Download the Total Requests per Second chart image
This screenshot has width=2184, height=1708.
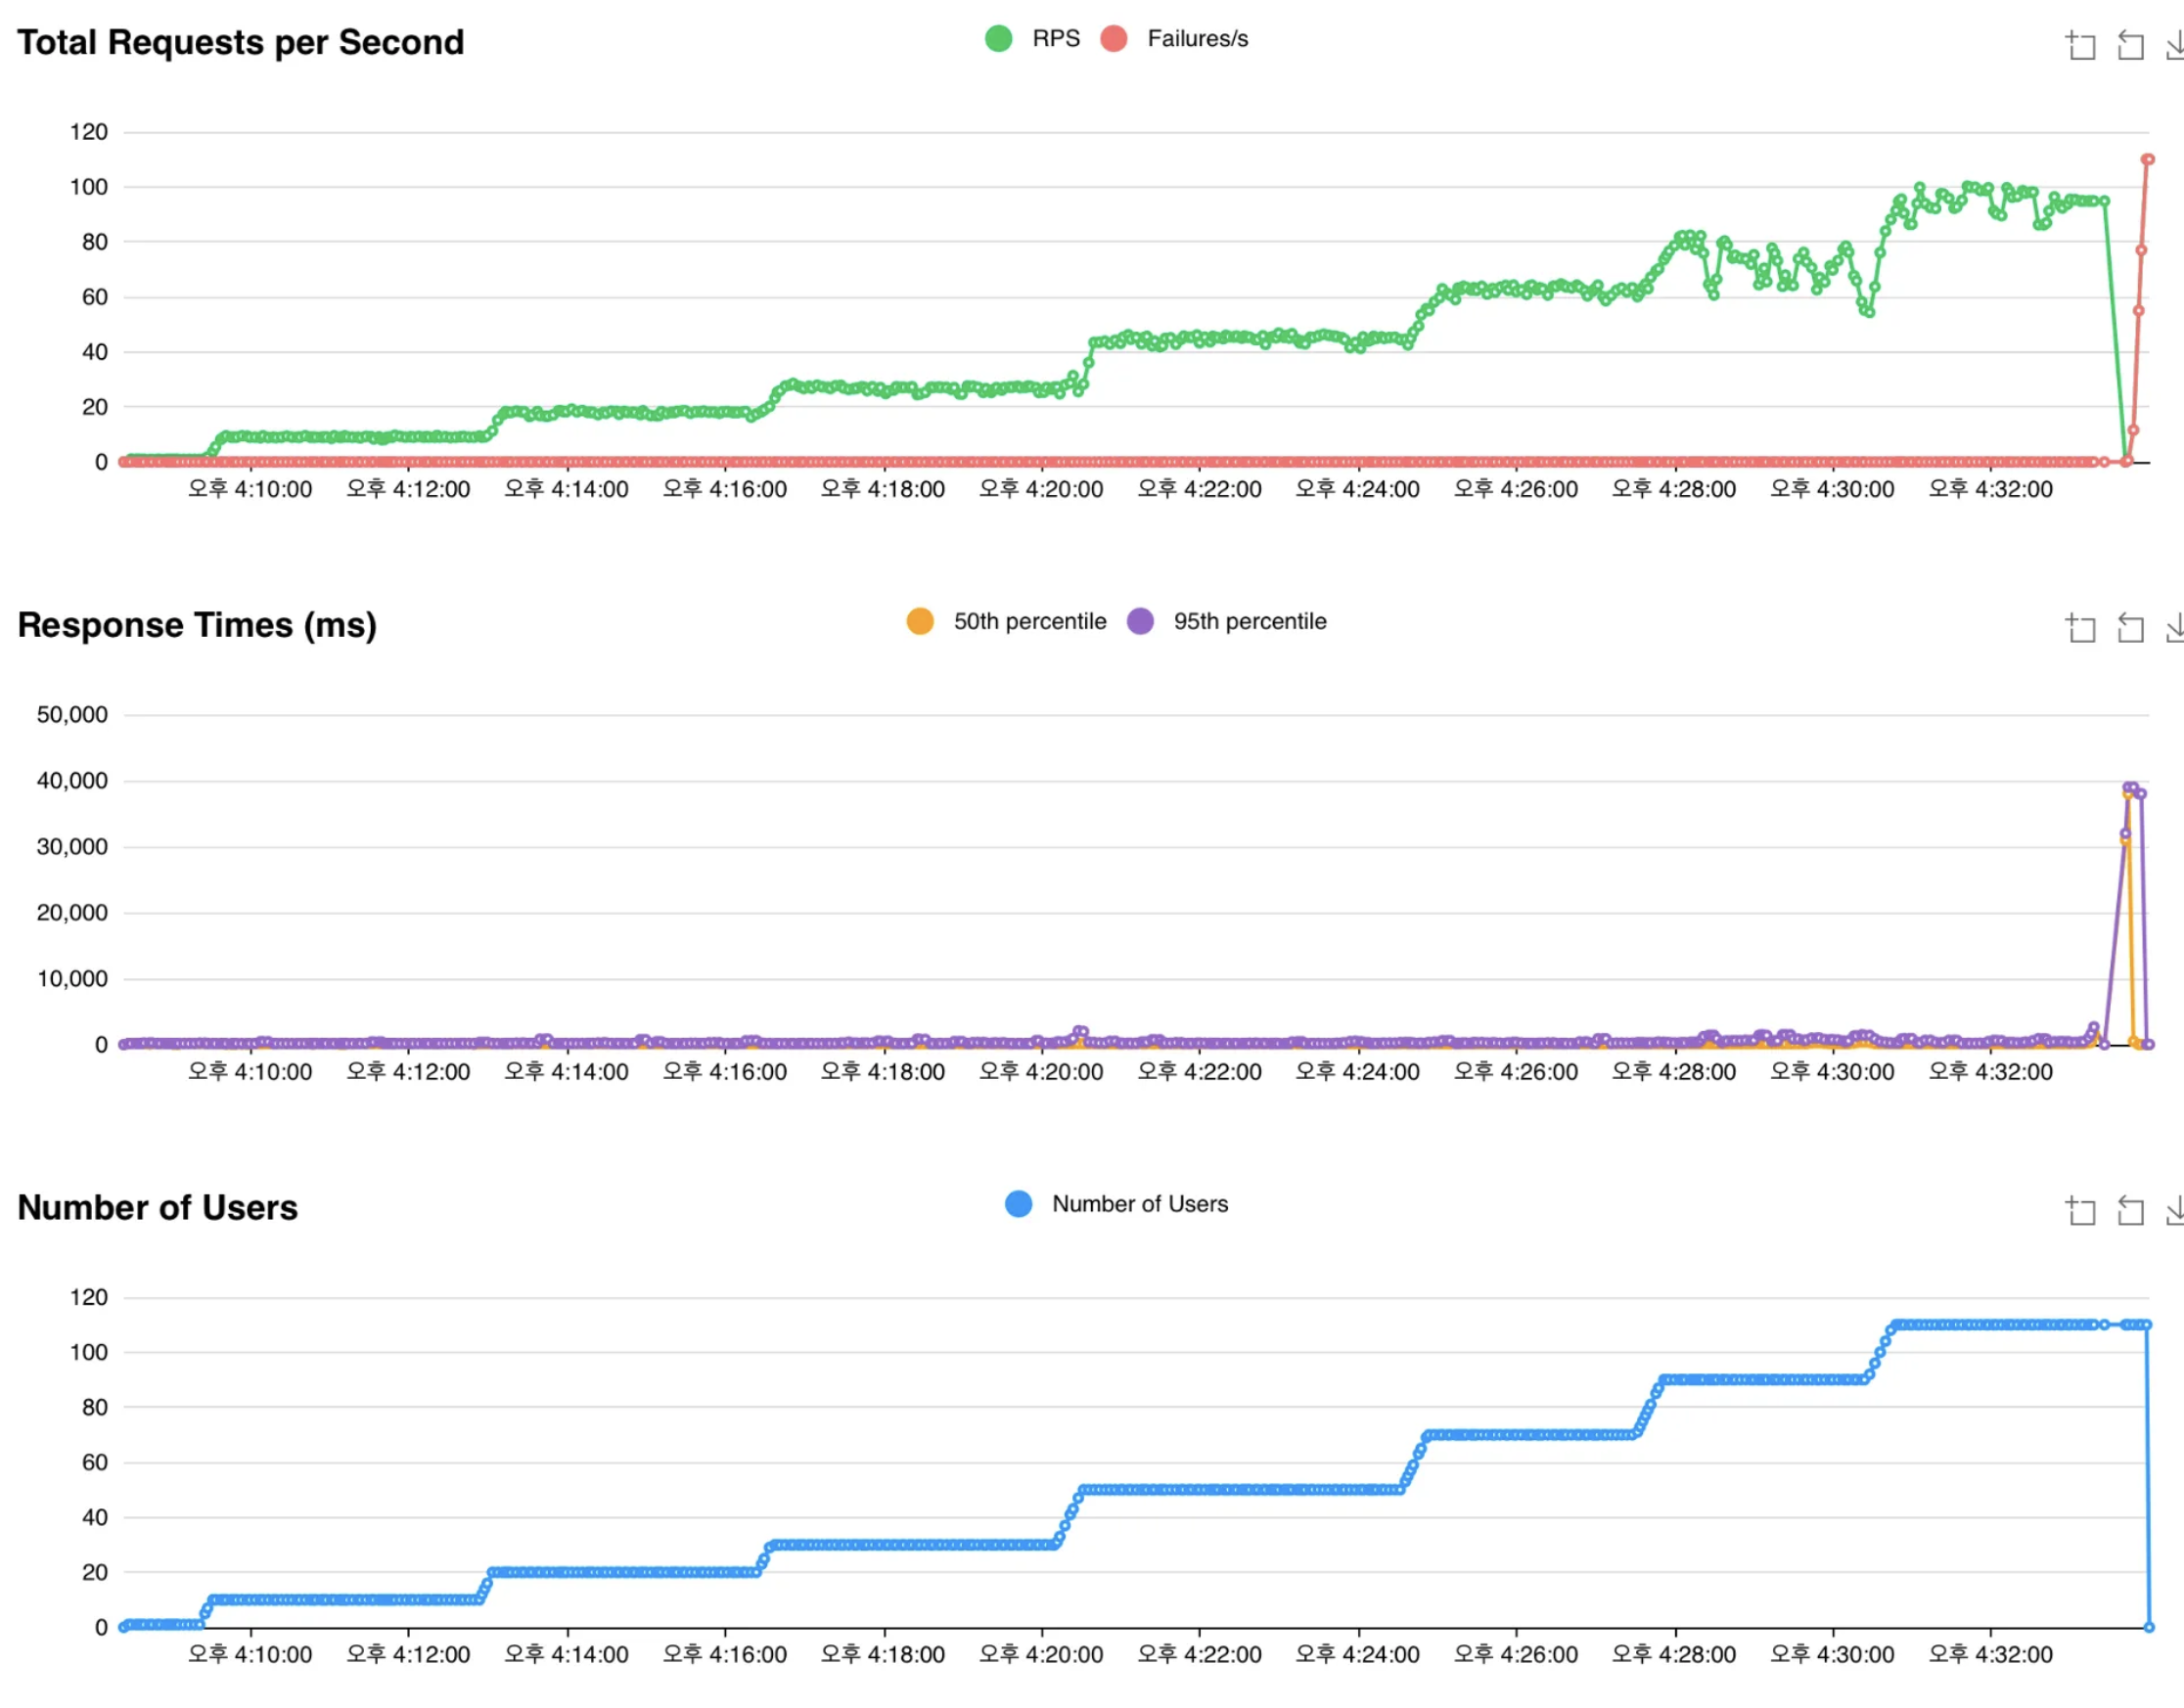2174,45
